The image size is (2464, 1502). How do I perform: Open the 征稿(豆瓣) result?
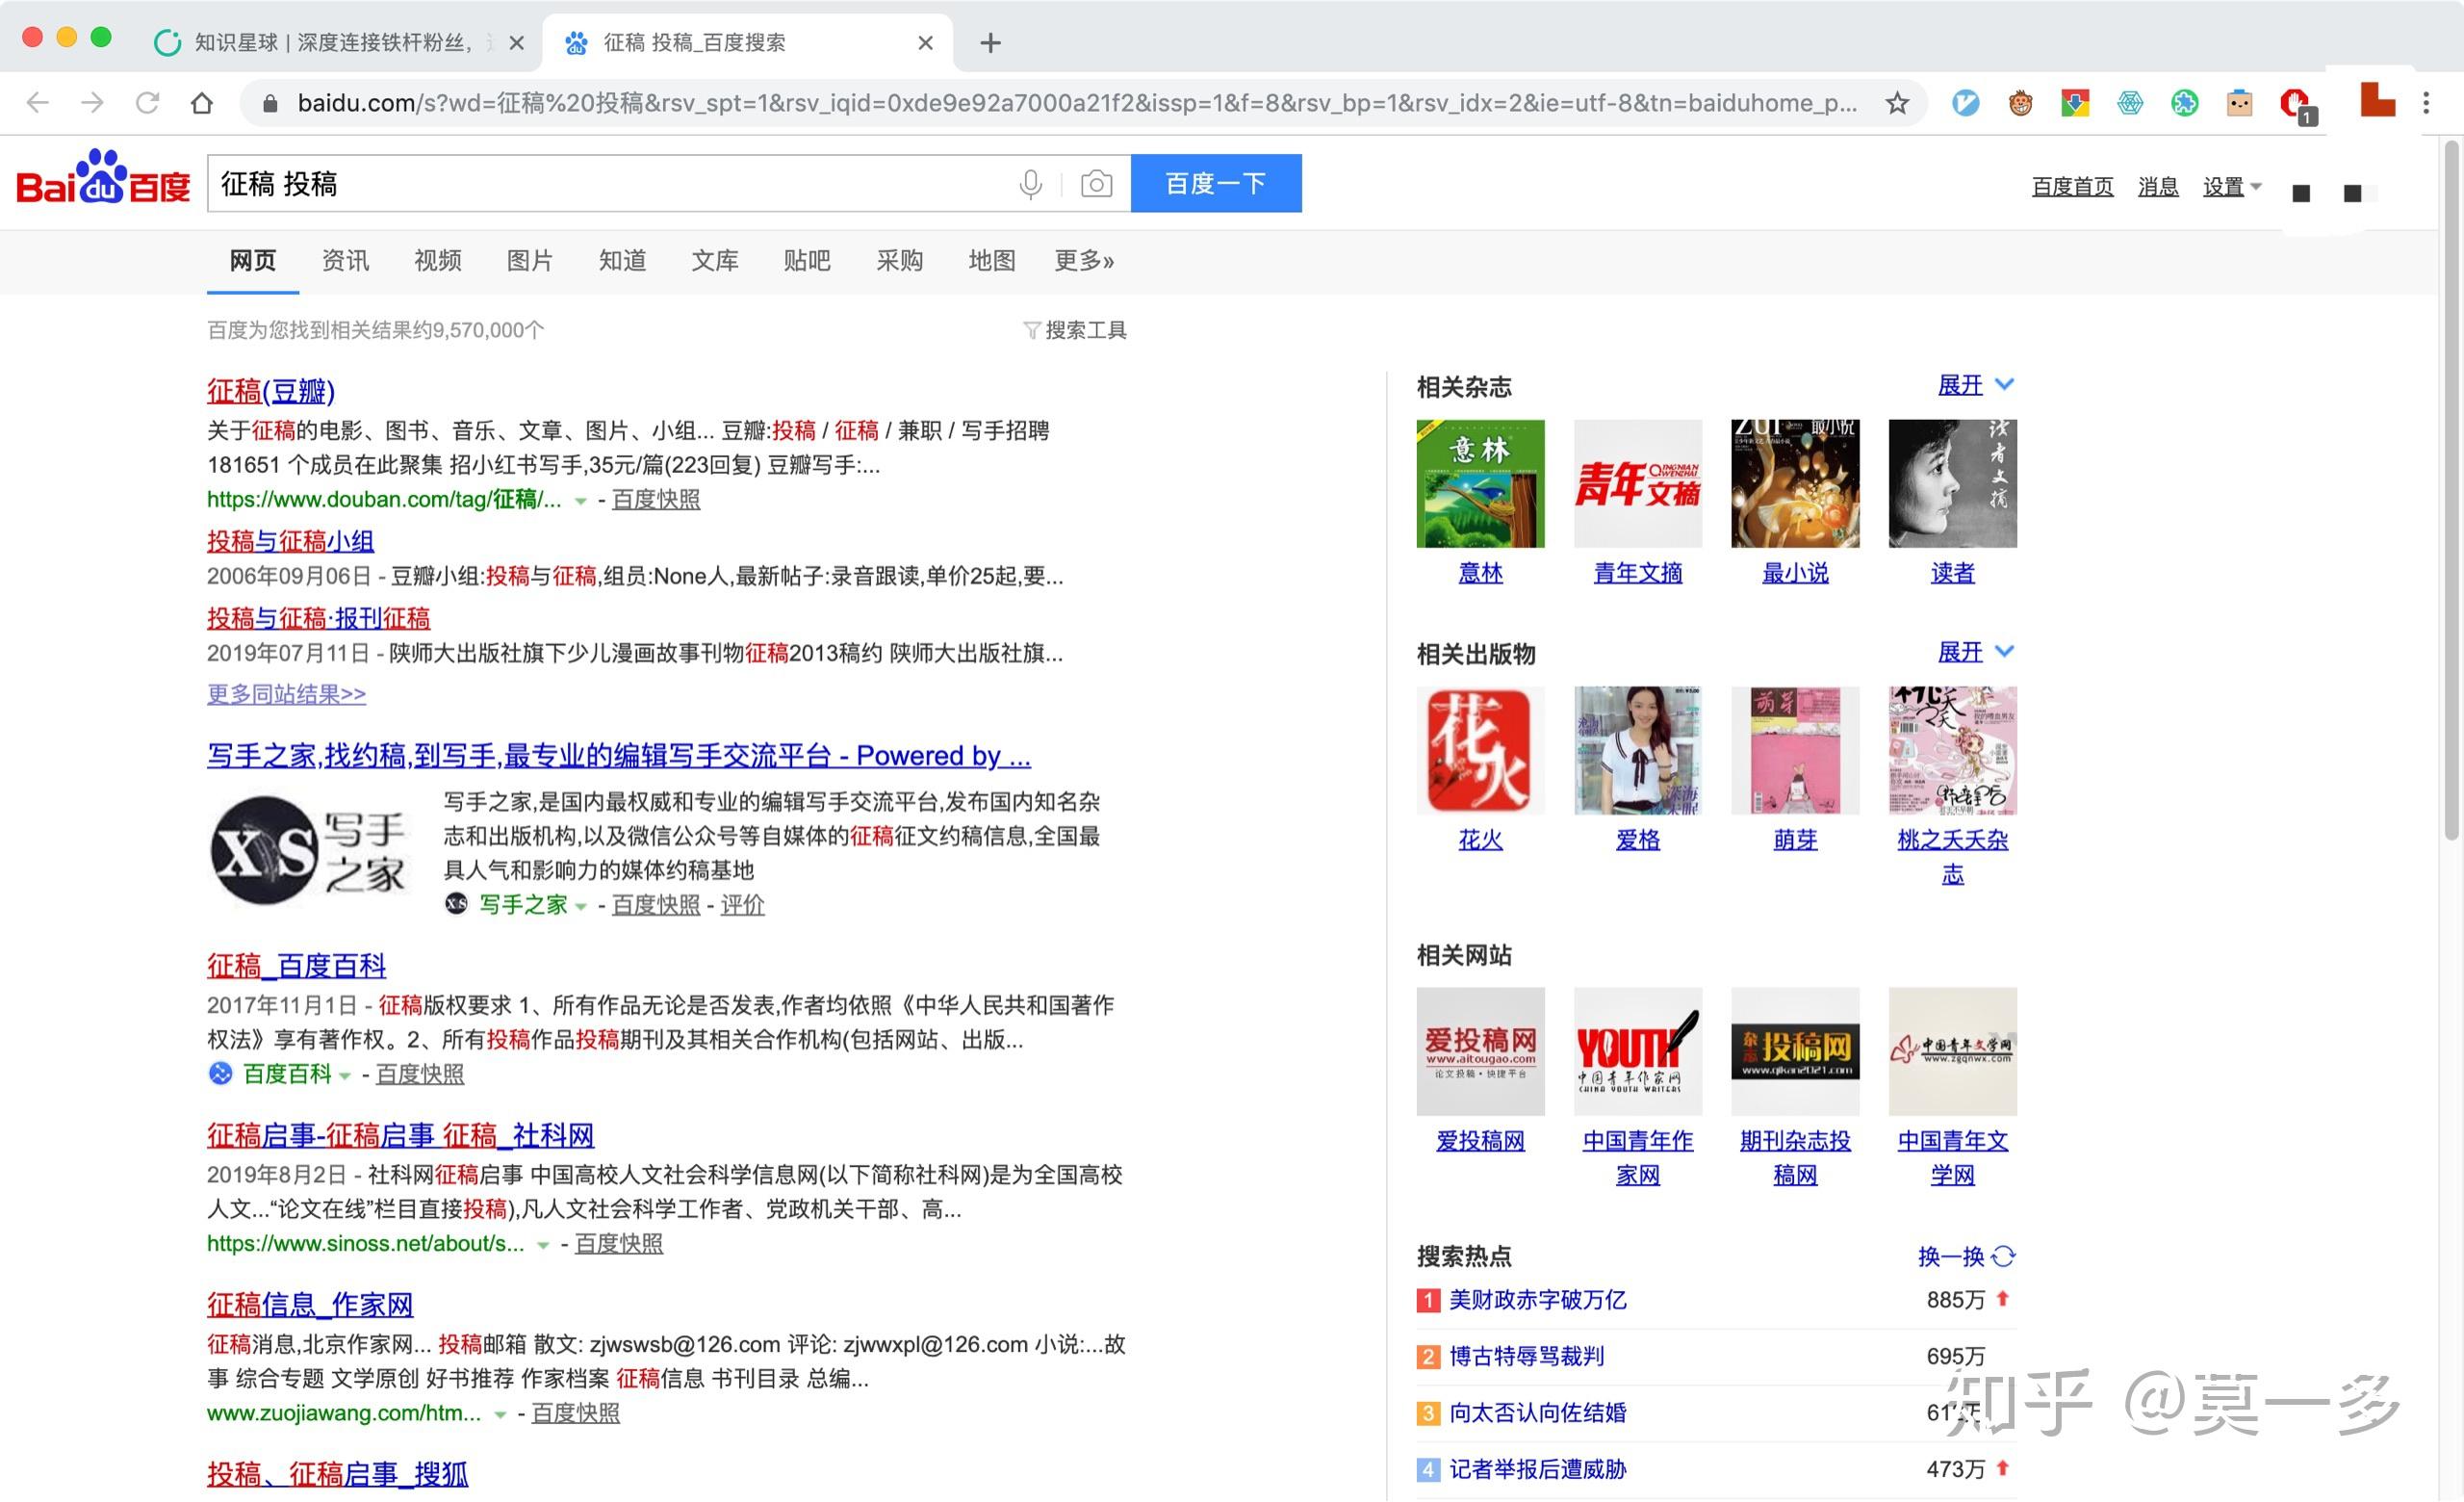(270, 390)
